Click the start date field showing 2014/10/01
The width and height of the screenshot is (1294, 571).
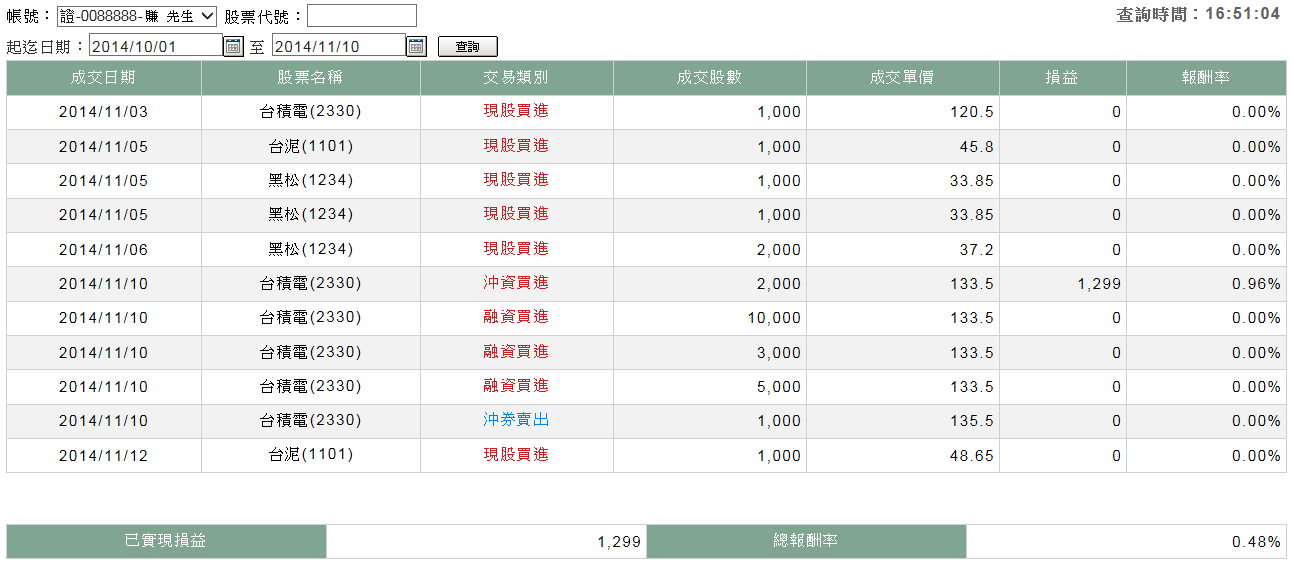coord(155,46)
